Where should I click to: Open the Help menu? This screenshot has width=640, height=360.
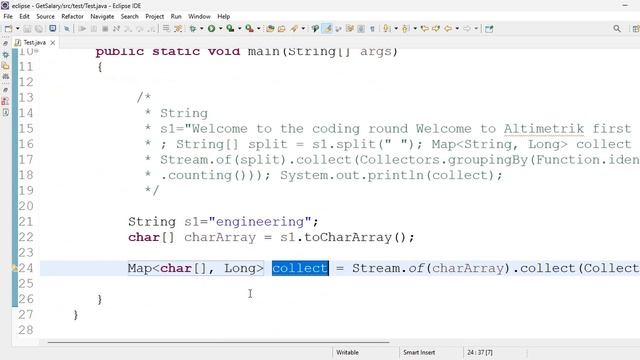click(x=224, y=16)
